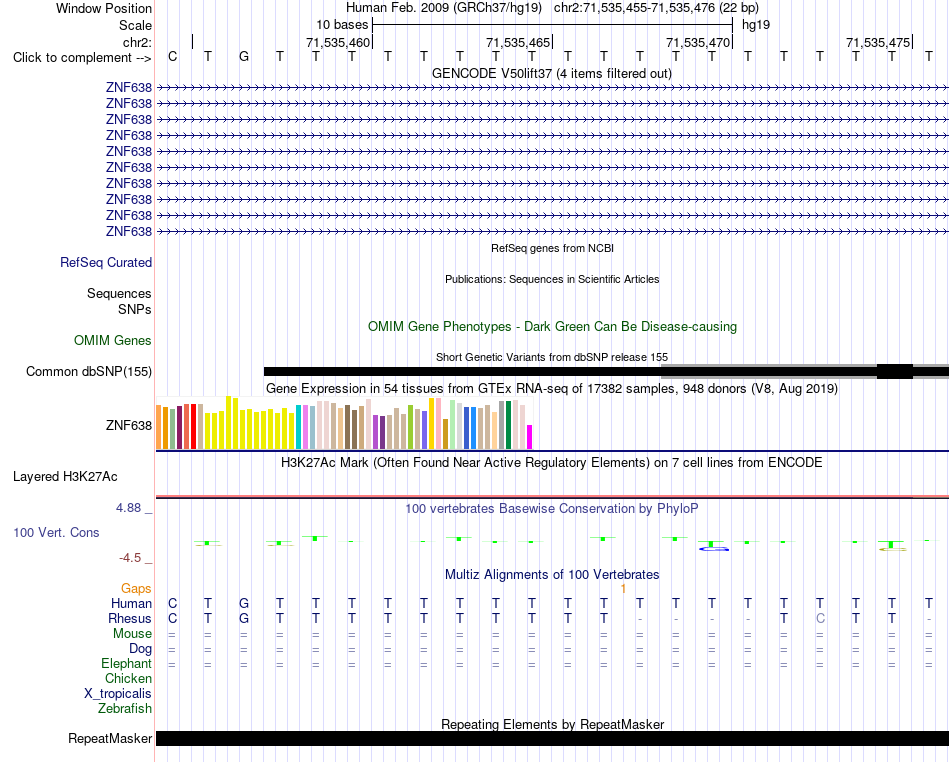Click the C base in the complement sequence row
Image resolution: width=950 pixels, height=762 pixels.
click(173, 57)
